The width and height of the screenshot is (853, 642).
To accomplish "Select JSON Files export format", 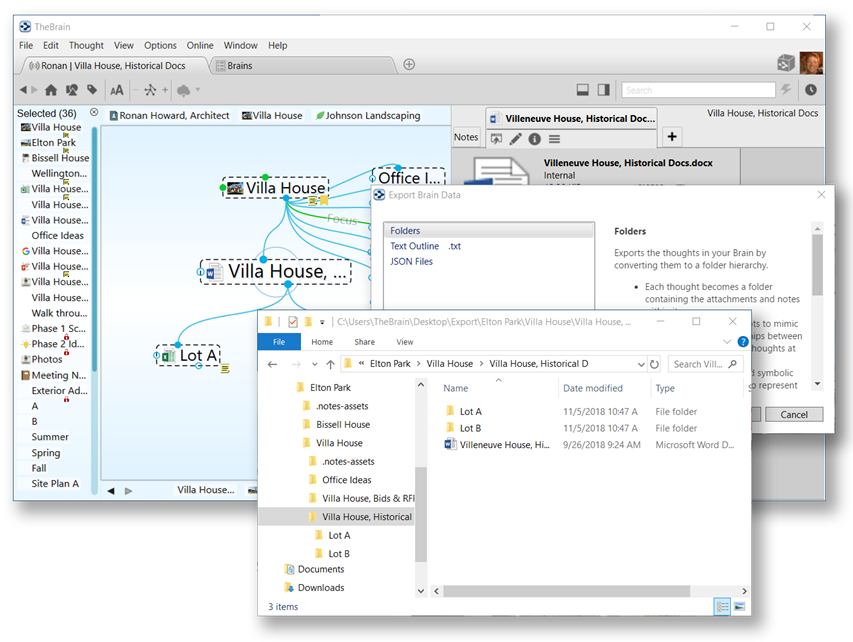I will tap(411, 262).
